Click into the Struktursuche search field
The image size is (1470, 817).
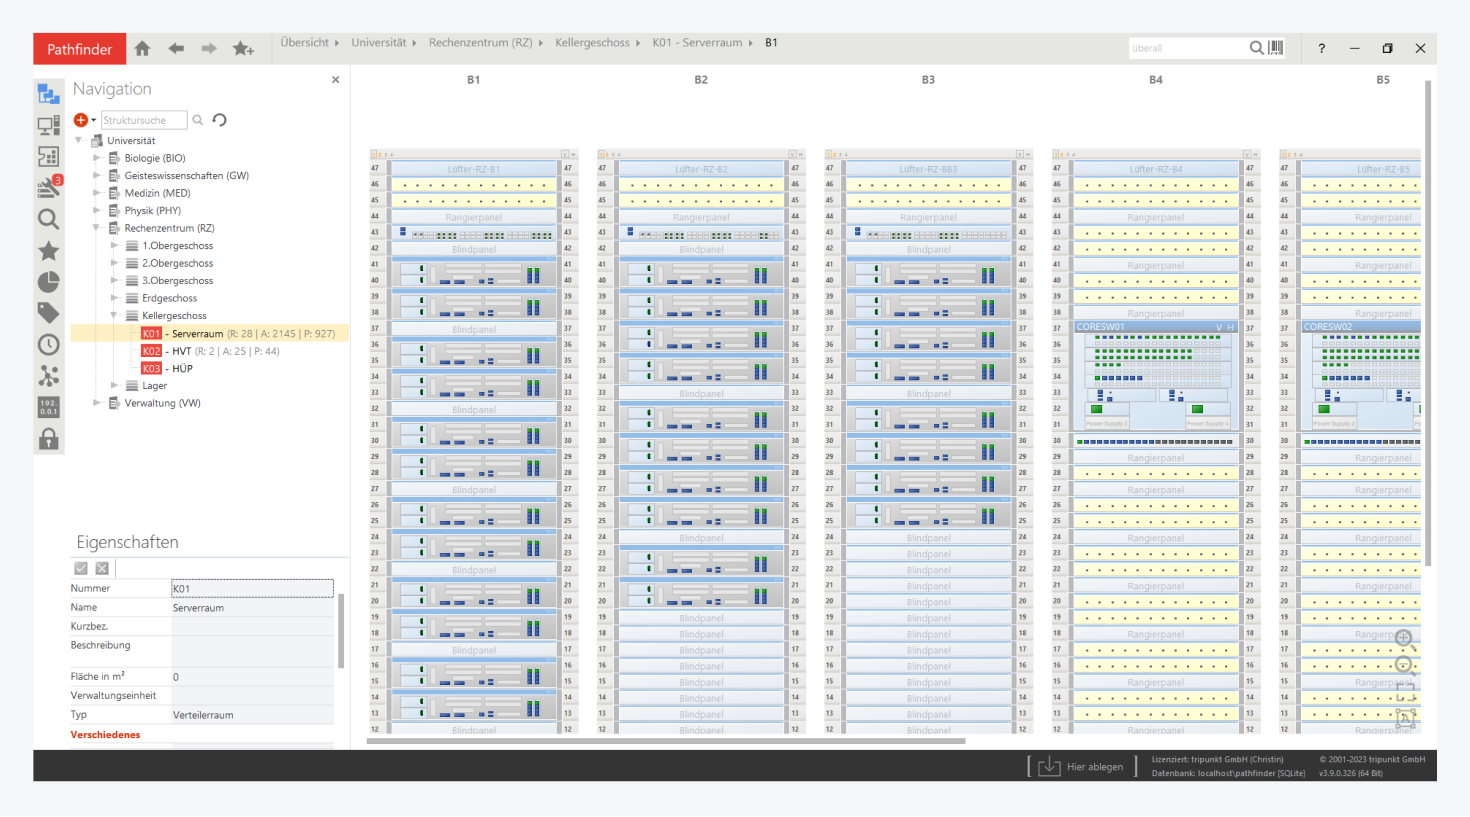click(x=143, y=120)
